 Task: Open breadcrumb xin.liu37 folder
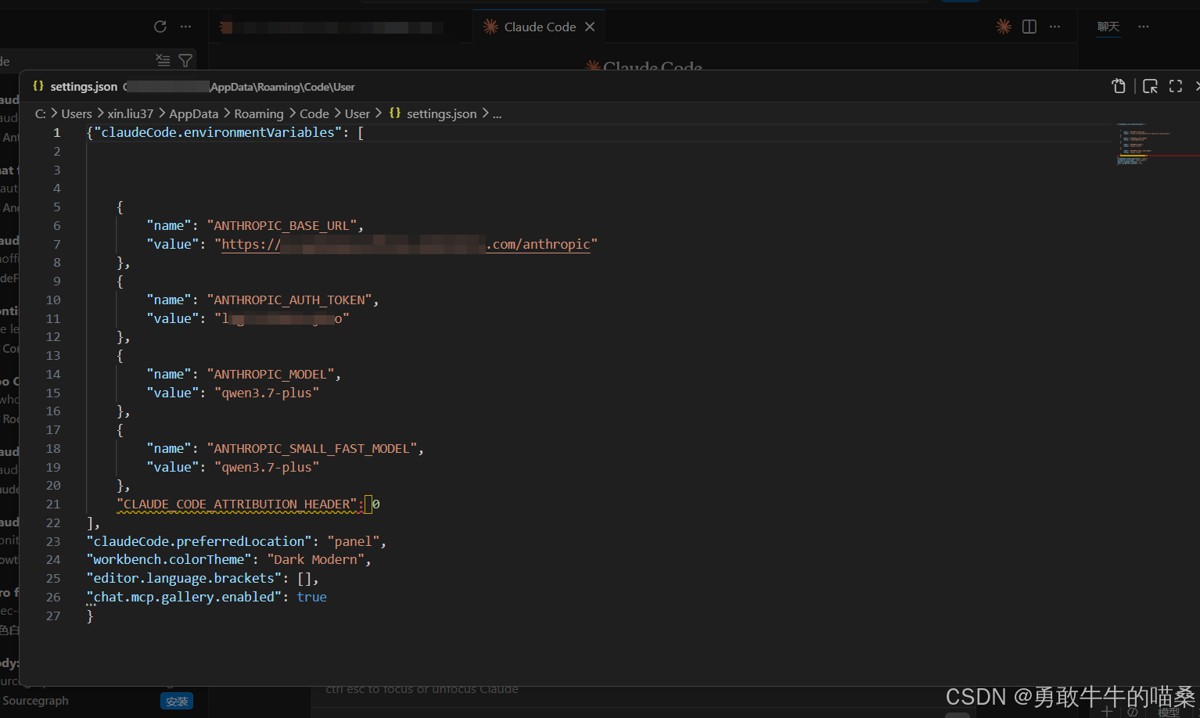131,114
